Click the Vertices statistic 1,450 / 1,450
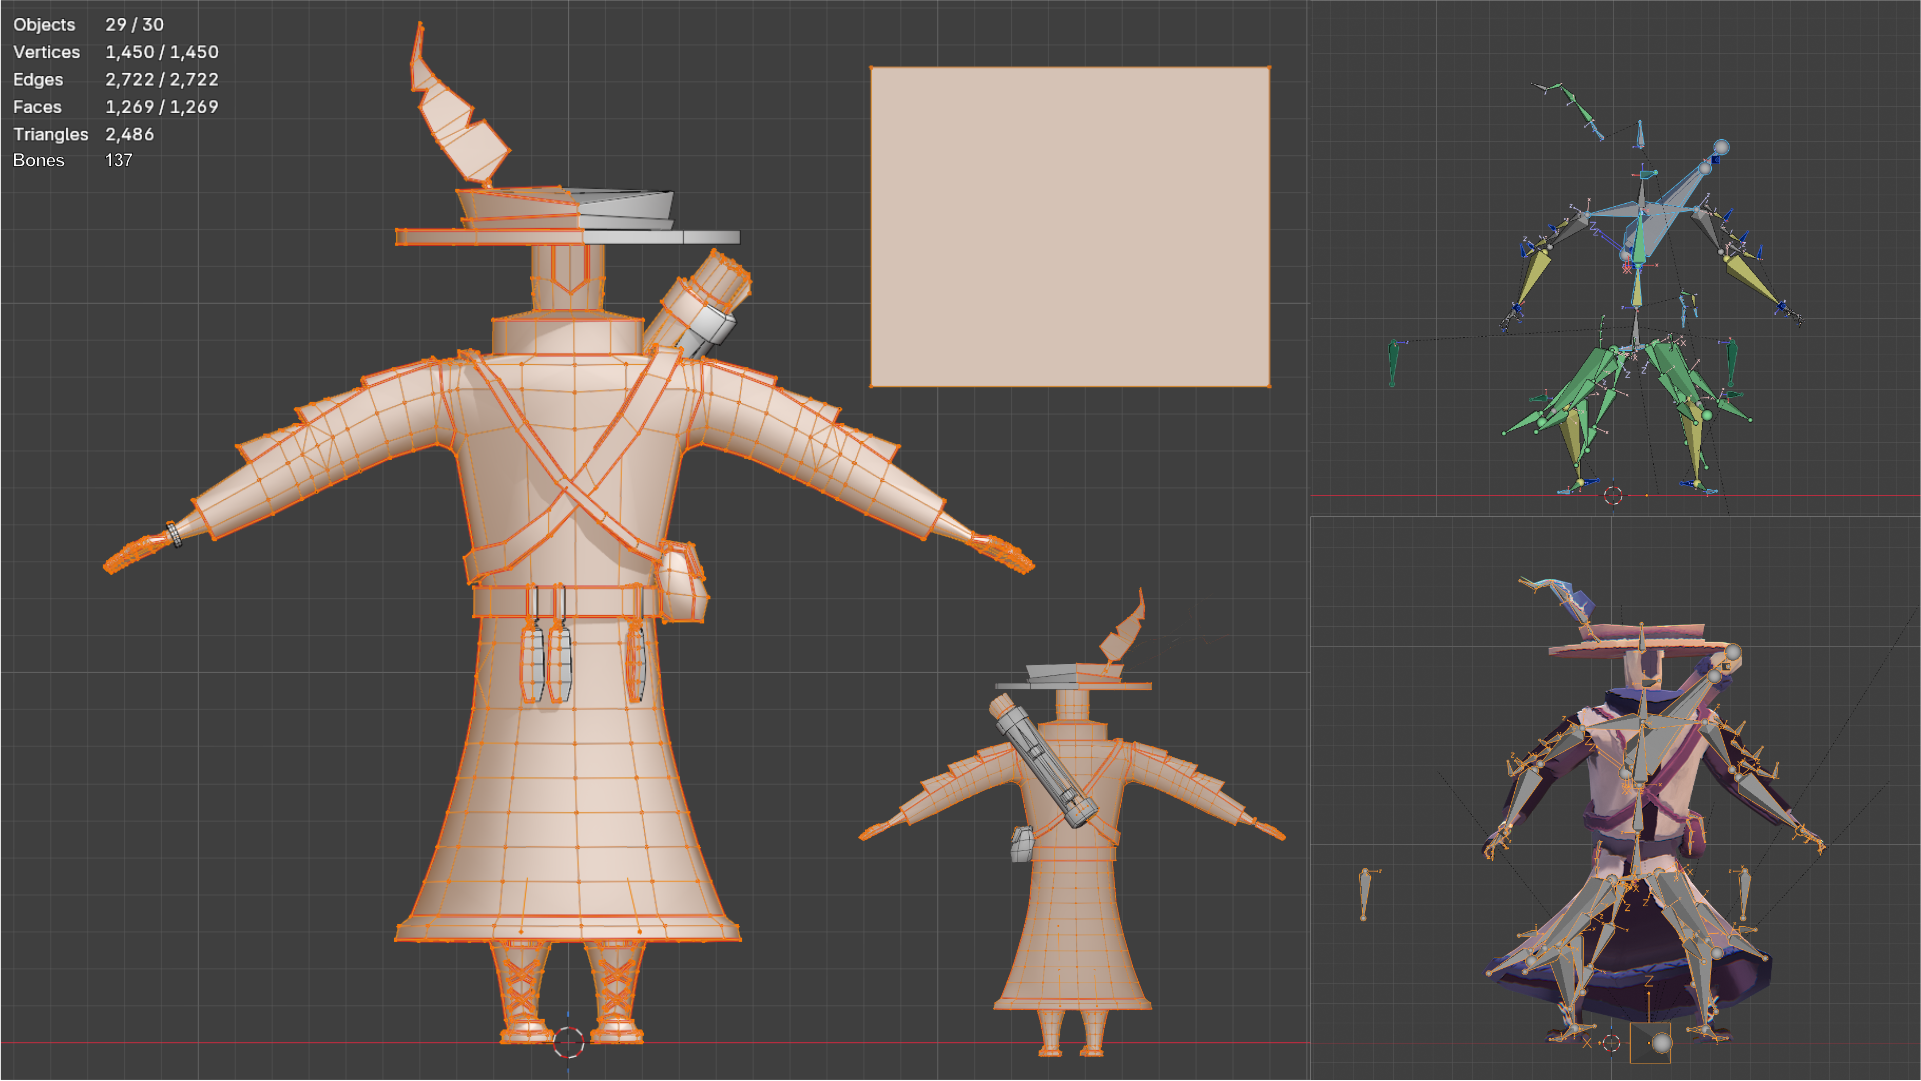This screenshot has height=1081, width=1921. click(x=161, y=52)
